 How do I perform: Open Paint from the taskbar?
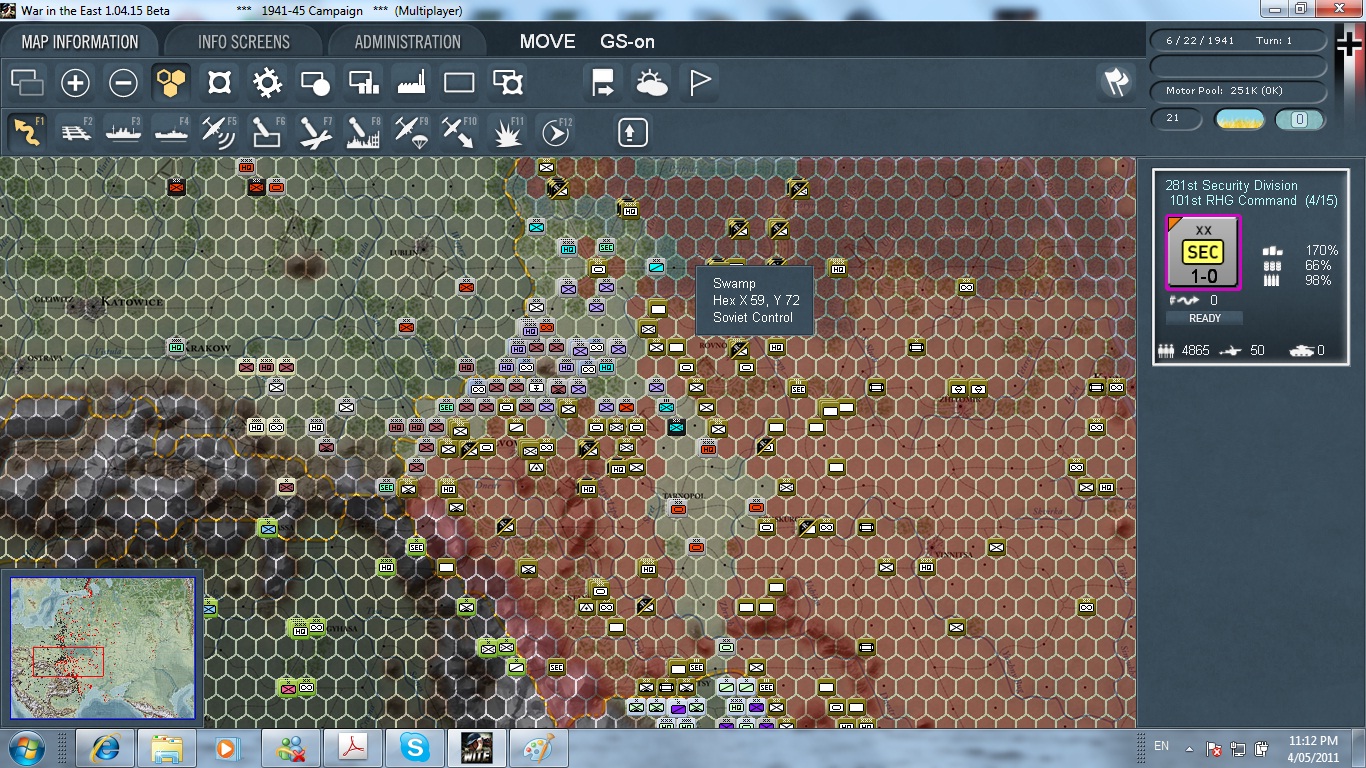[539, 748]
